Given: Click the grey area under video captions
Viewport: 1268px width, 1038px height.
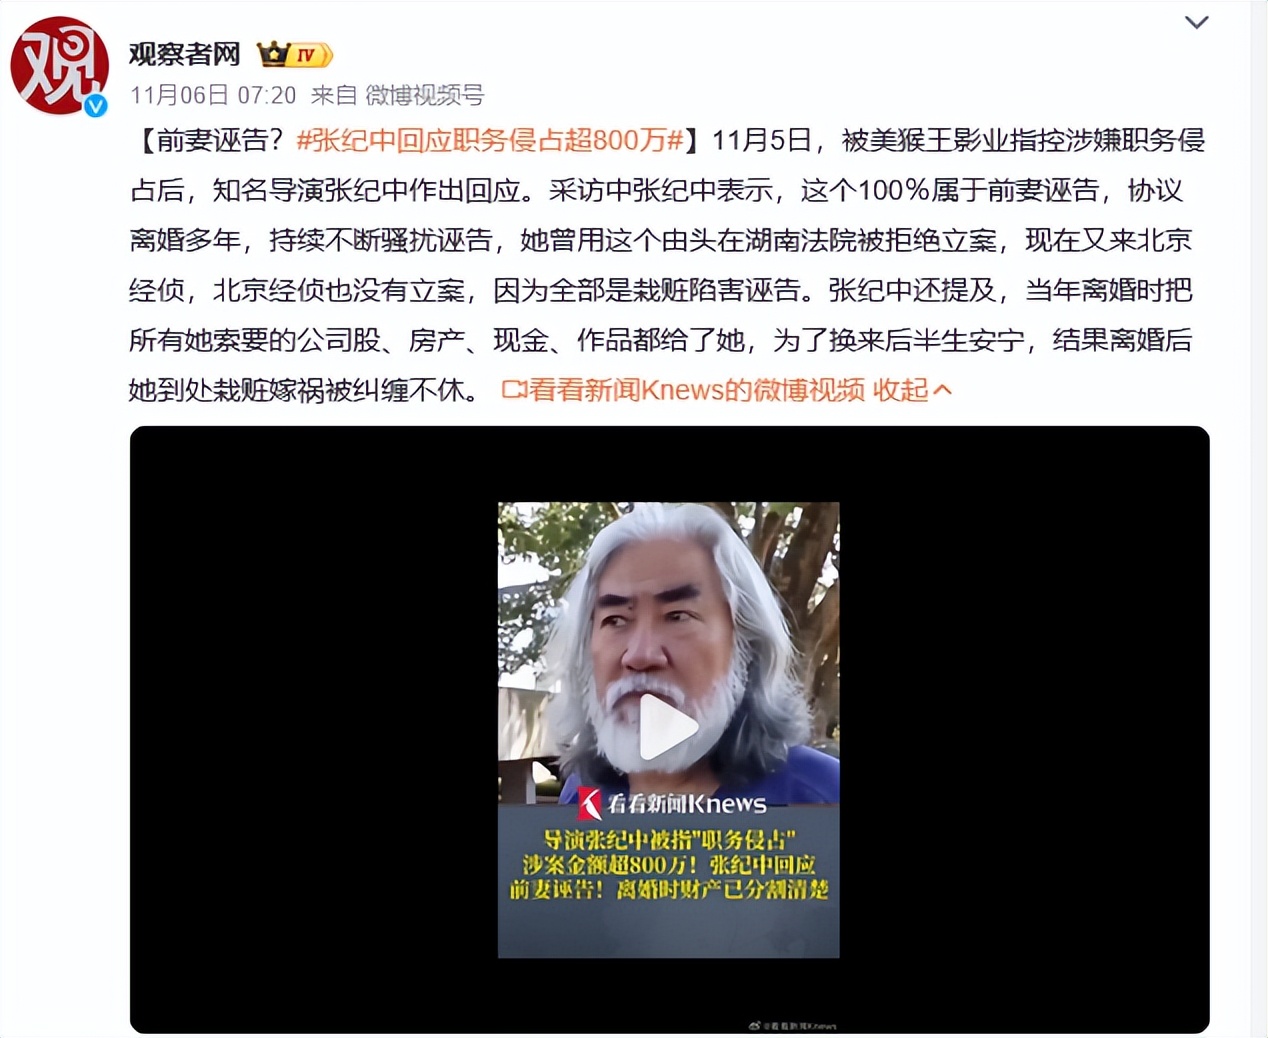Looking at the screenshot, I should click(669, 930).
